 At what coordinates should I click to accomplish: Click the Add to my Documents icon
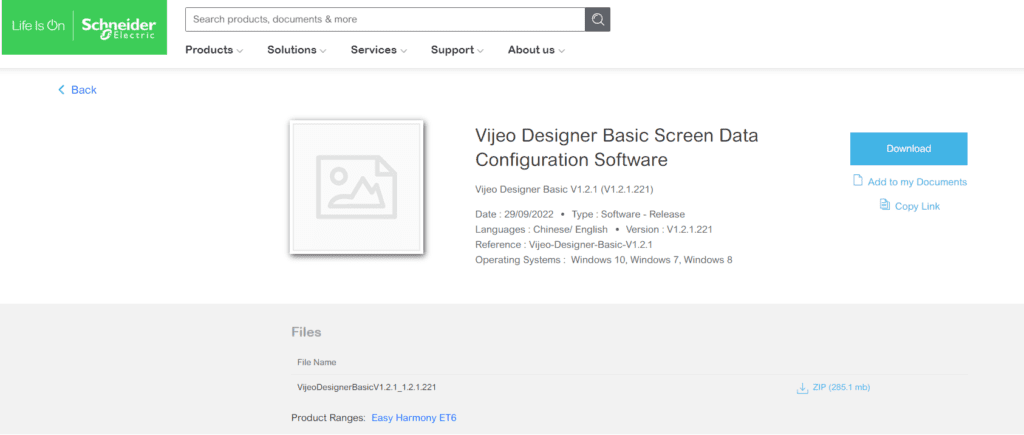(x=858, y=180)
